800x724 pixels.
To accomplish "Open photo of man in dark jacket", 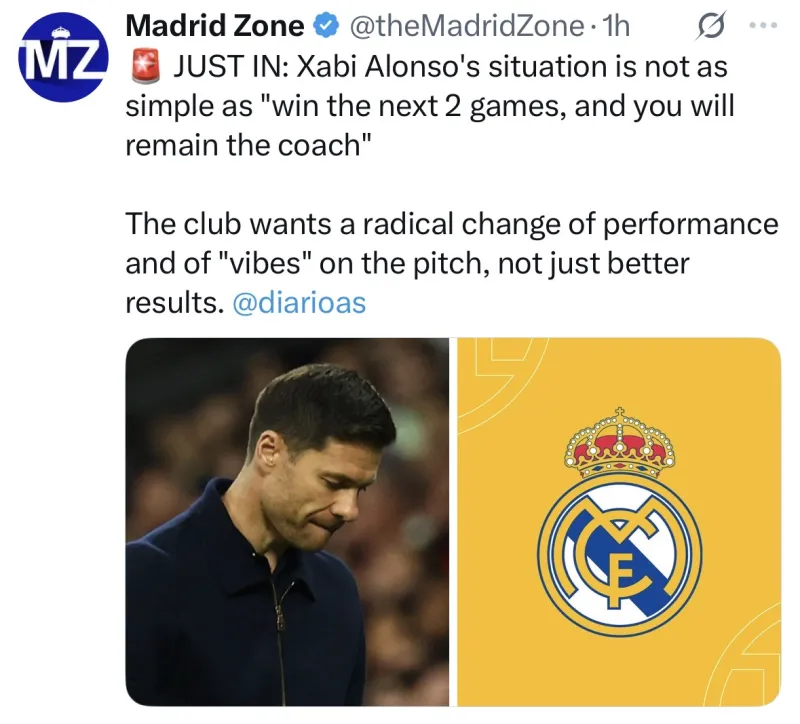I will pyautogui.click(x=287, y=522).
